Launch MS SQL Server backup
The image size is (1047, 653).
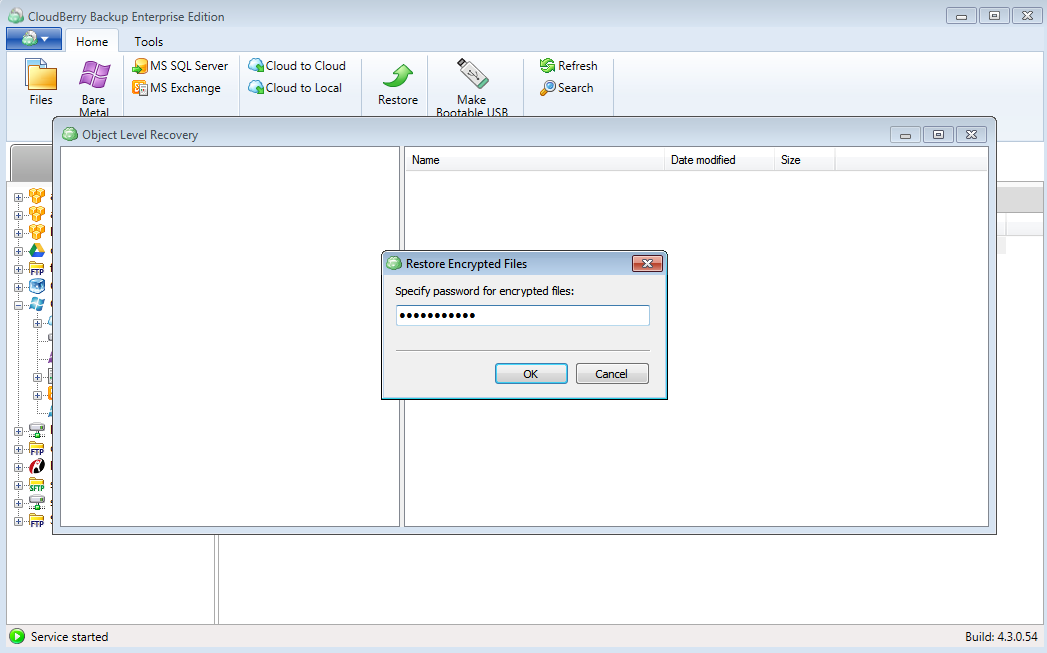pyautogui.click(x=180, y=65)
